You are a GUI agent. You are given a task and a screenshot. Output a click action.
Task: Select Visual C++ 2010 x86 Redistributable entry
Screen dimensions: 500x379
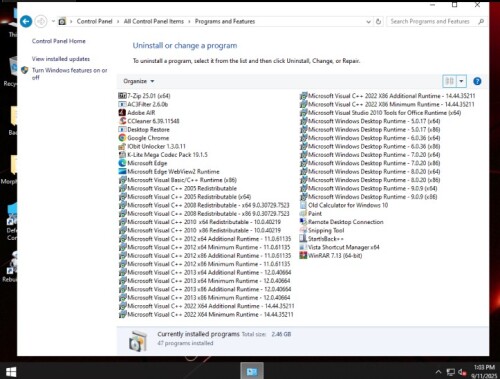200,230
